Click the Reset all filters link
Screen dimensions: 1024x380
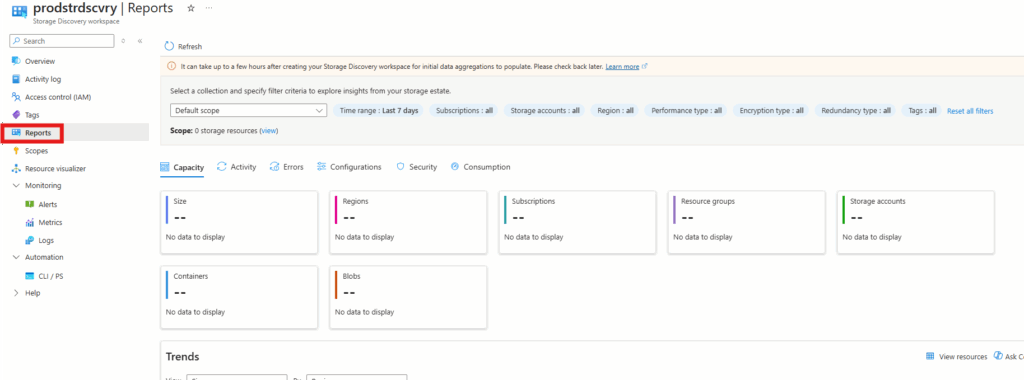[970, 111]
